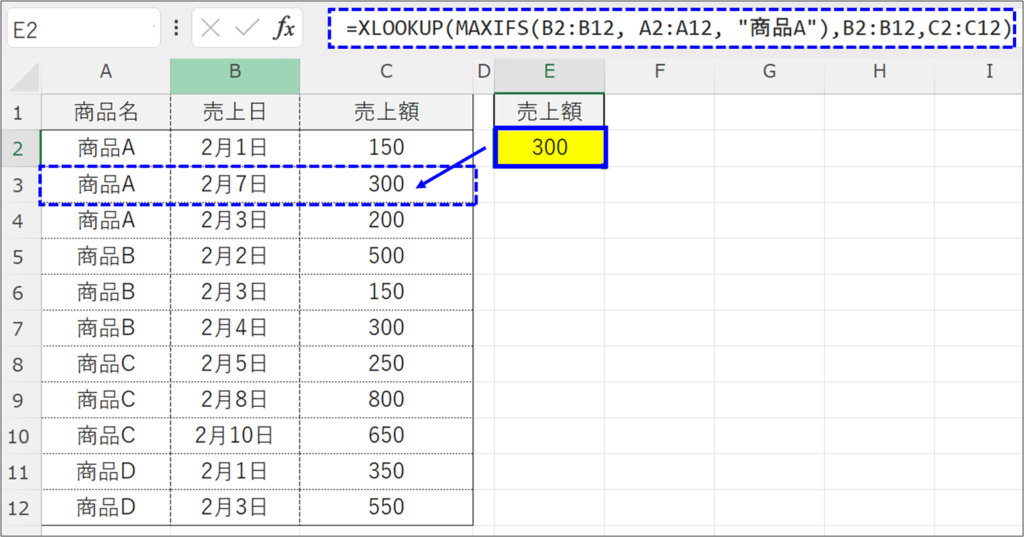1024x537 pixels.
Task: Select the cell with sales amount 550
Action: [x=386, y=507]
